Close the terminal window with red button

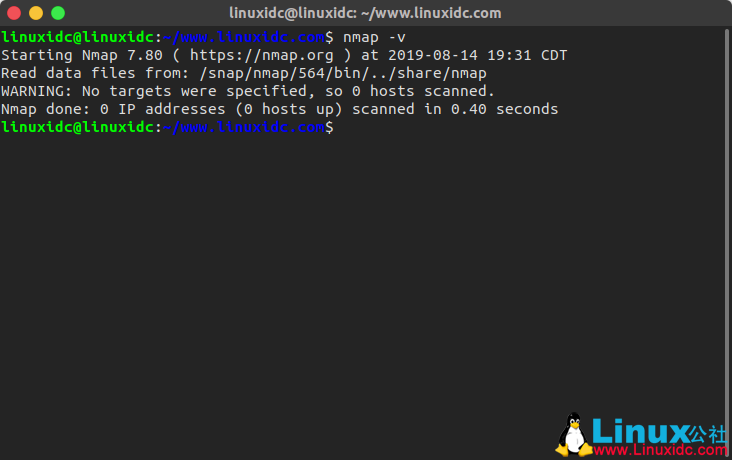pyautogui.click(x=14, y=13)
